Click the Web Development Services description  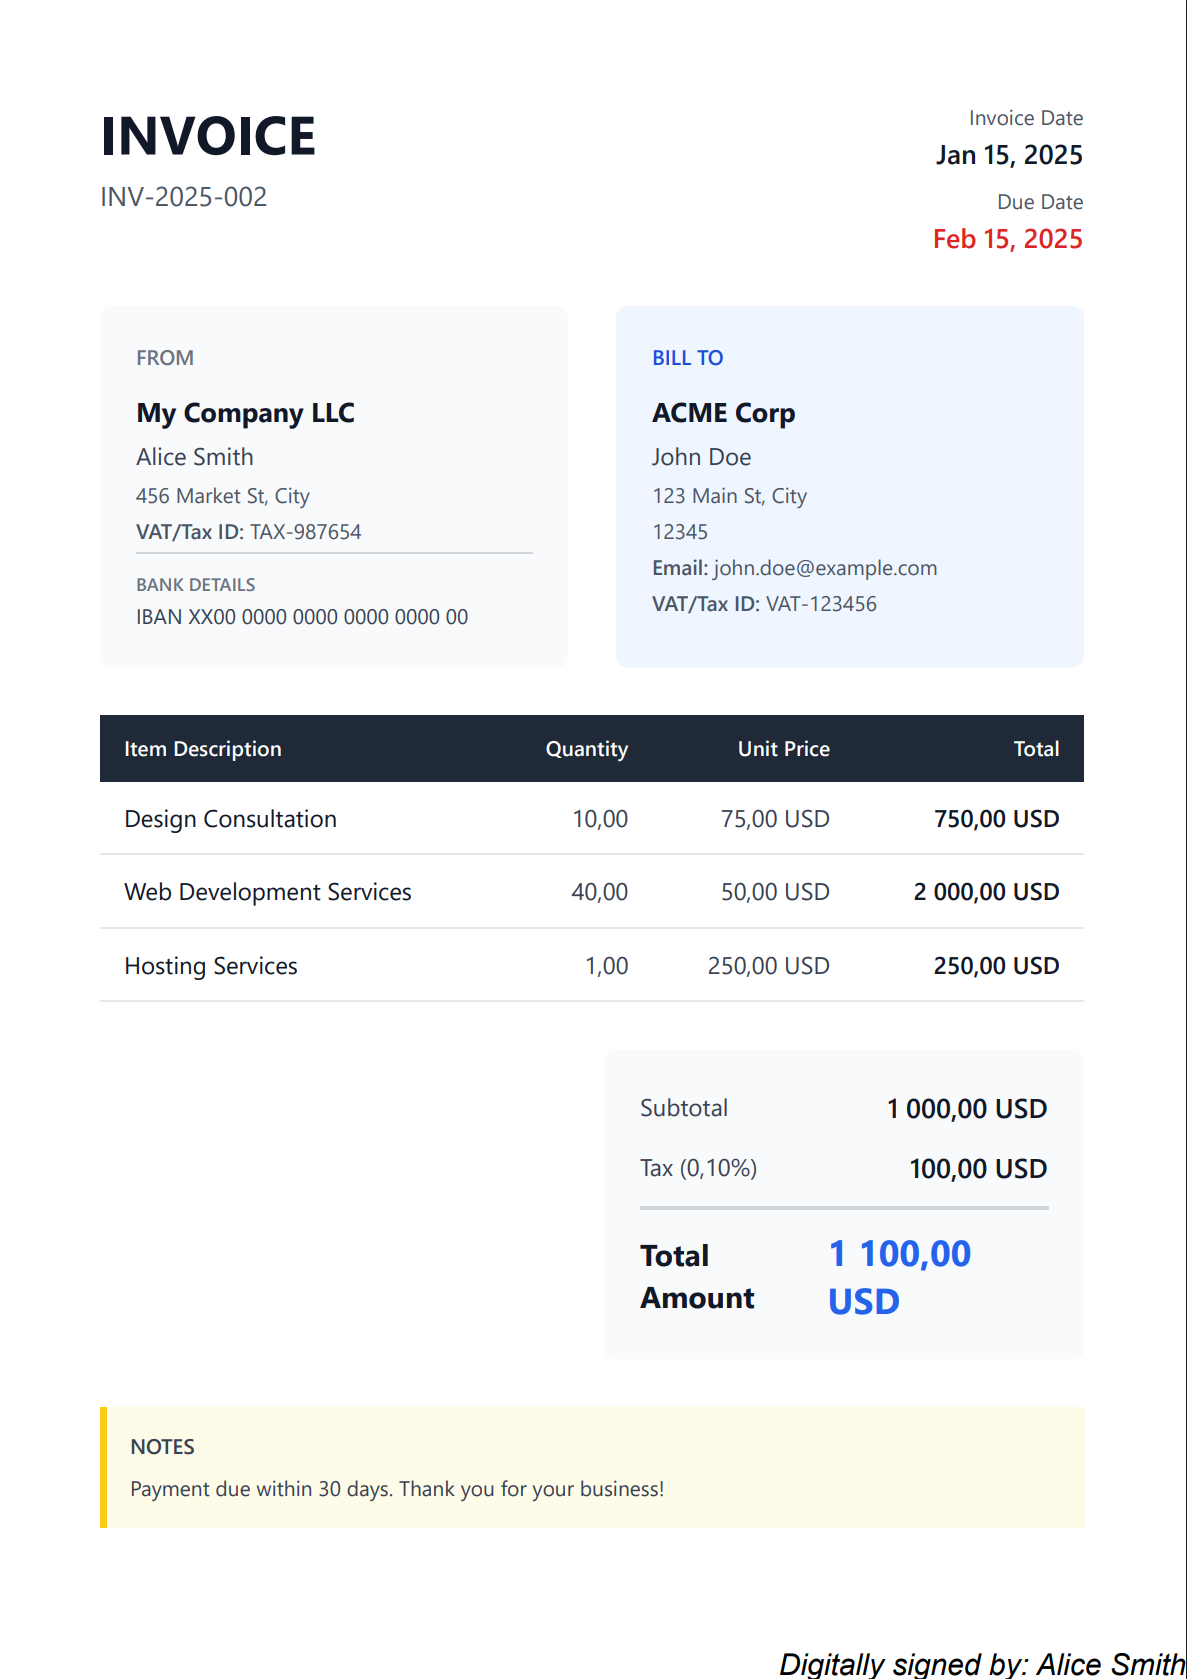267,892
